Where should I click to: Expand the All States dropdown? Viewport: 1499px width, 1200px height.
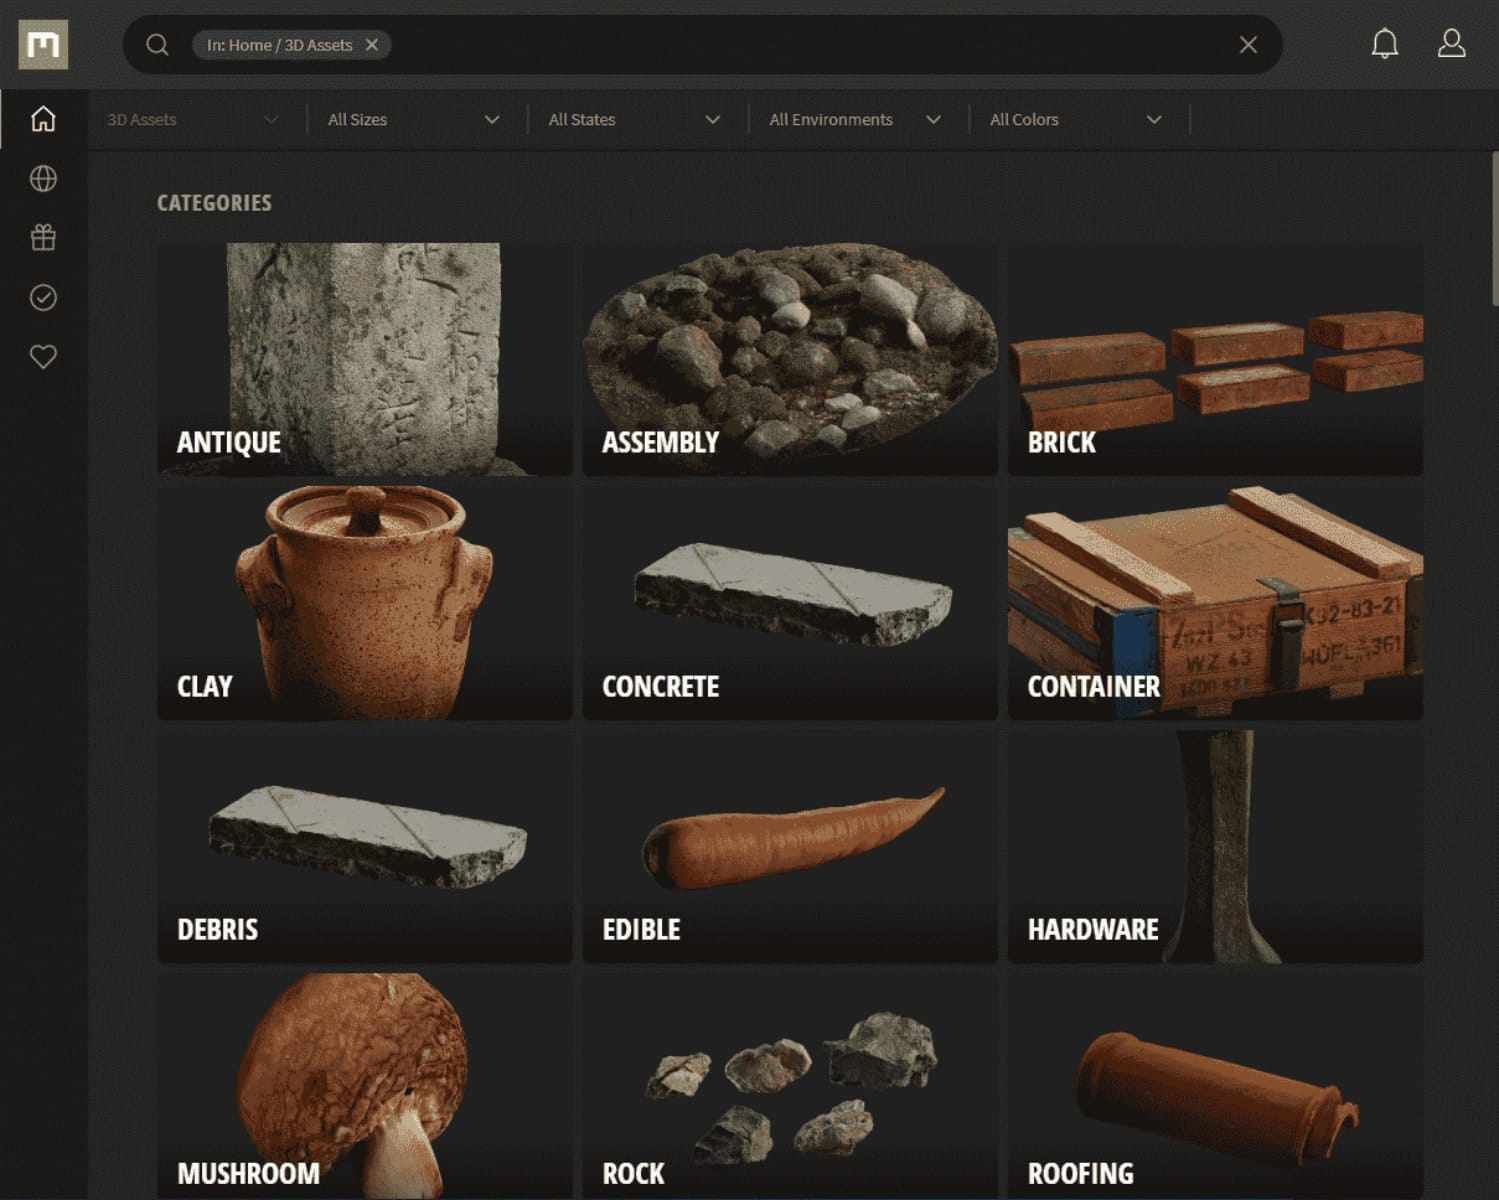[634, 120]
